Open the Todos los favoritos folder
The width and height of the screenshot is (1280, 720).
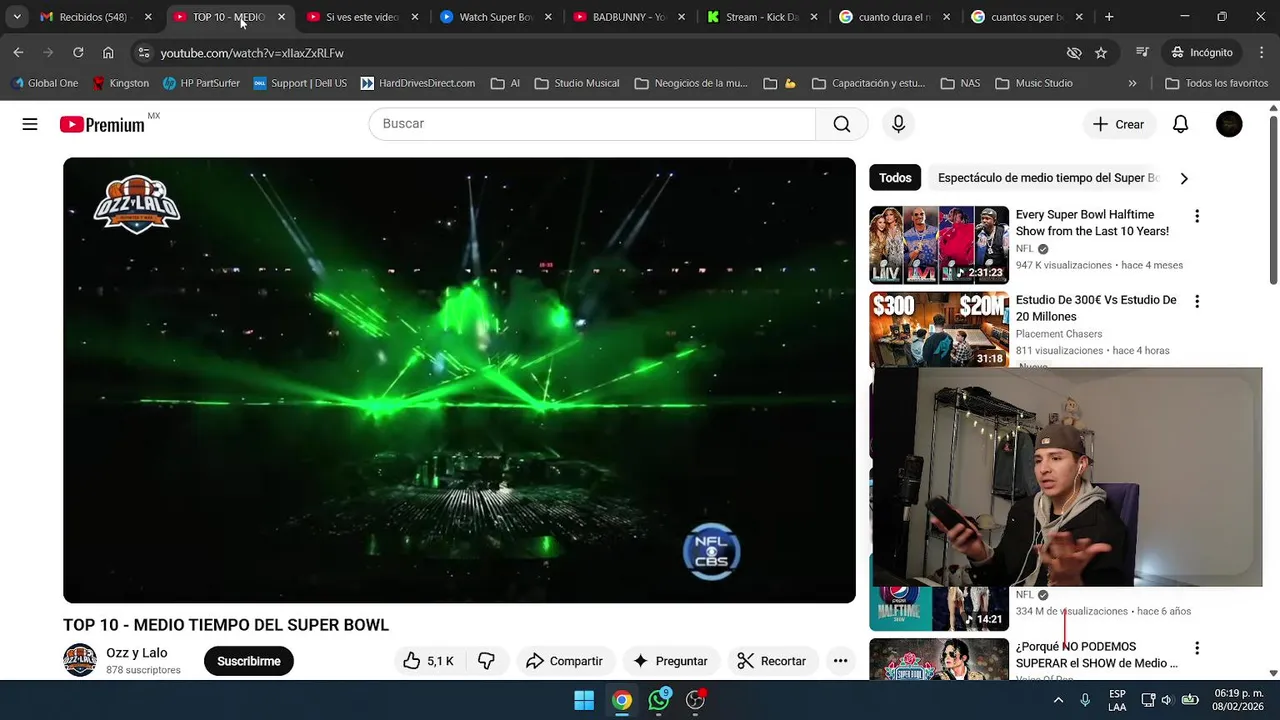(x=1217, y=83)
